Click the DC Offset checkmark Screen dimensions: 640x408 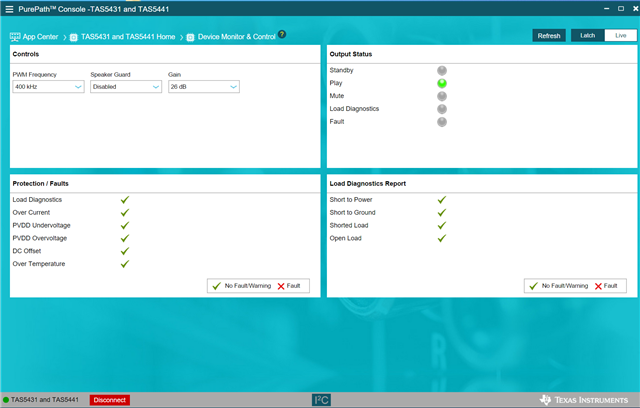pos(125,251)
